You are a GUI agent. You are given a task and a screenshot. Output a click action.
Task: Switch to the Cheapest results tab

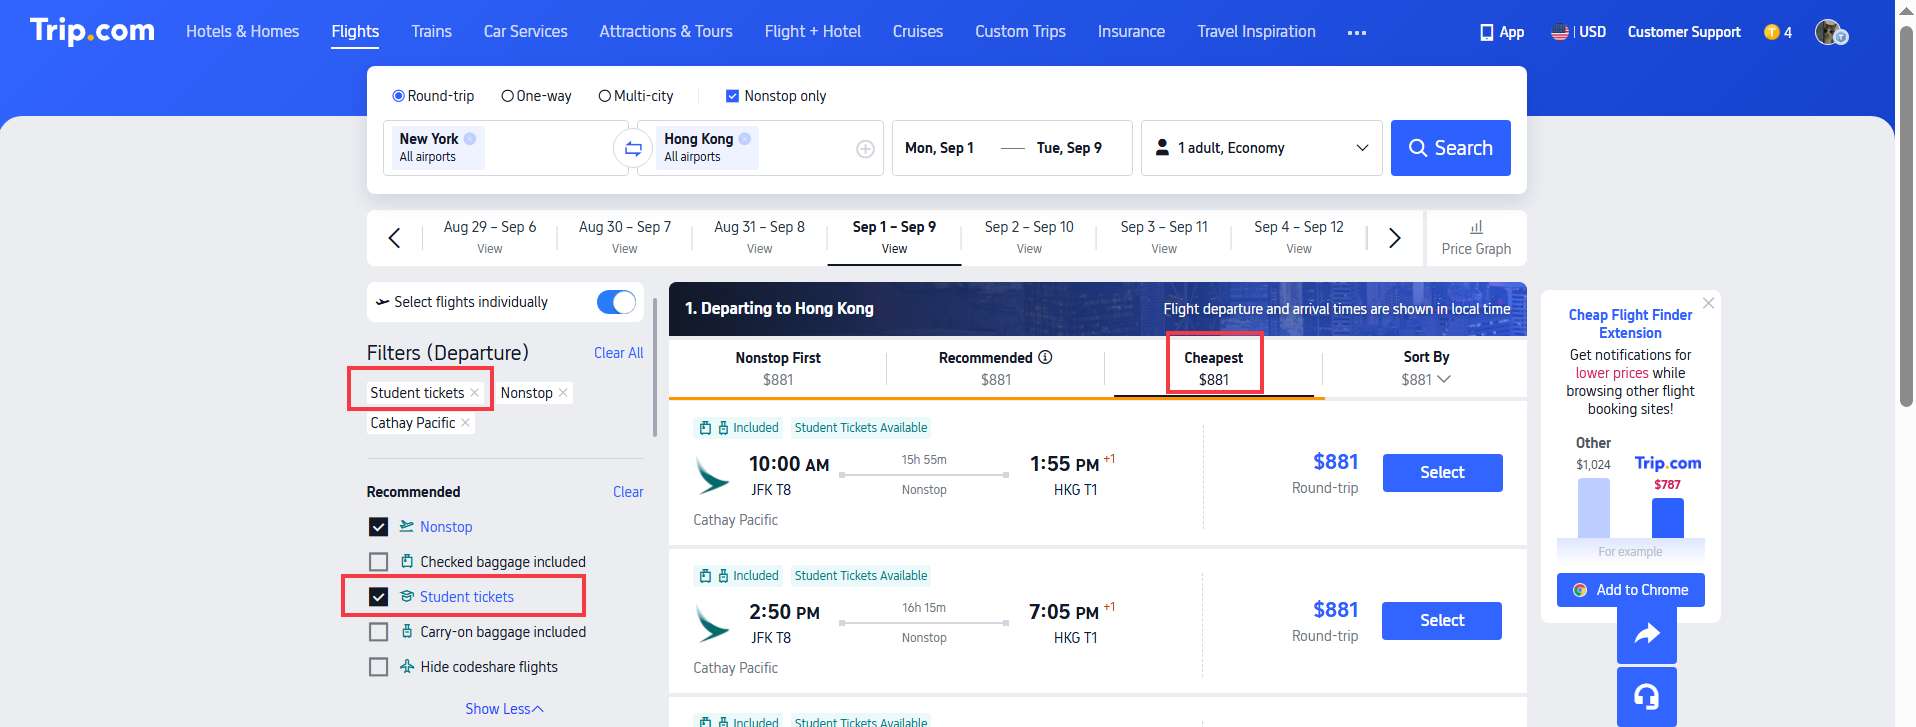[x=1213, y=367]
